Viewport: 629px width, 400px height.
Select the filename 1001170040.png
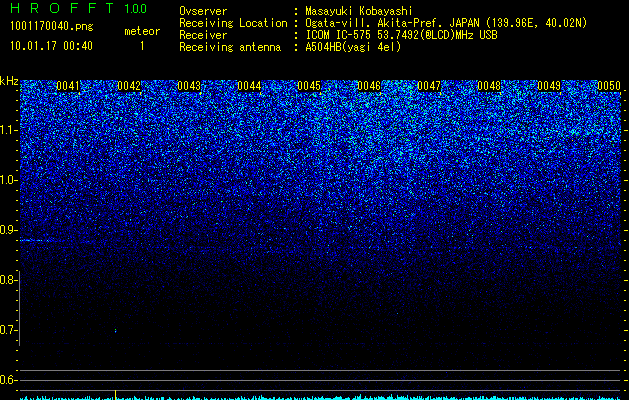click(x=52, y=27)
